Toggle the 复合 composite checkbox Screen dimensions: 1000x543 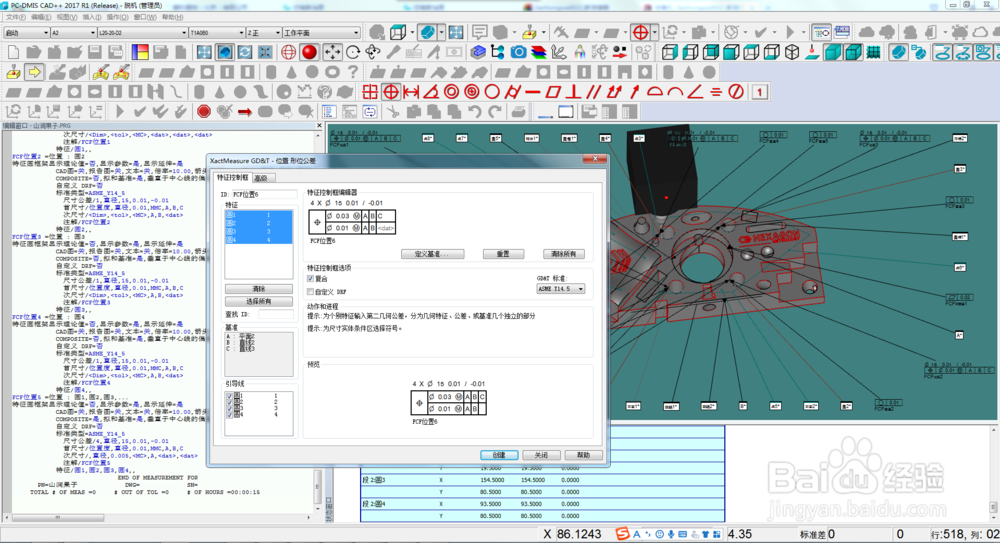click(311, 279)
